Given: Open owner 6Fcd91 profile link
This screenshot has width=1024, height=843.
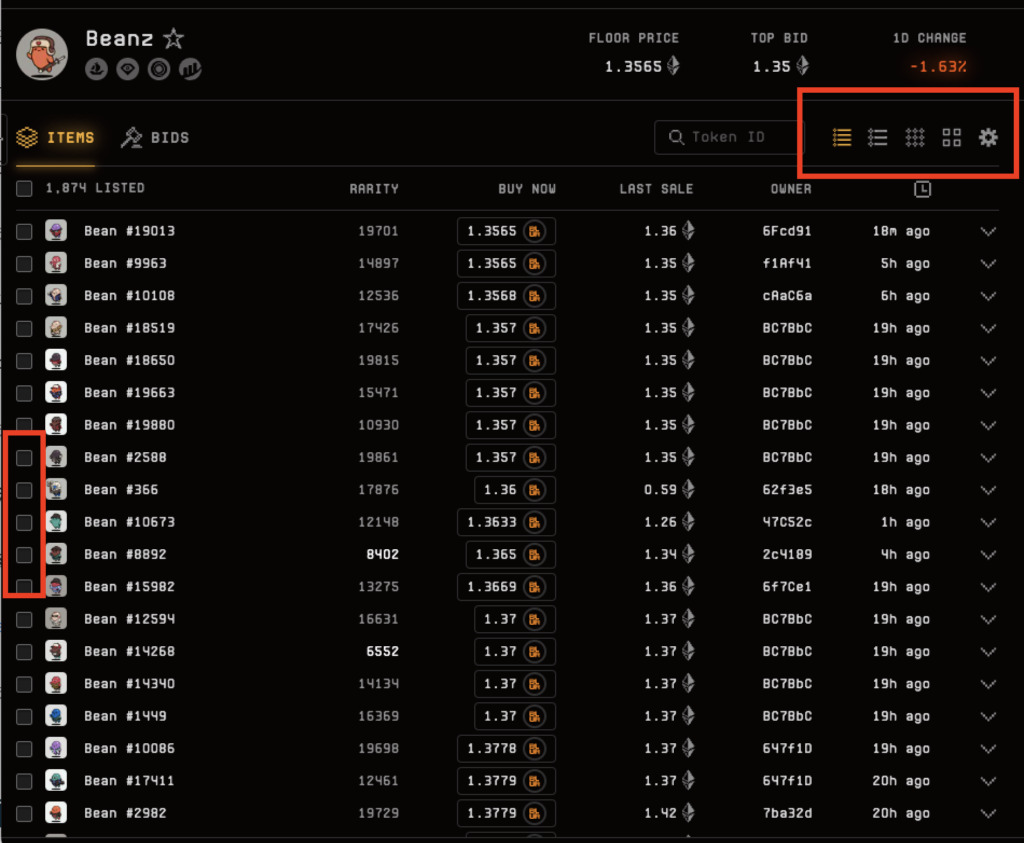Looking at the screenshot, I should click(787, 231).
